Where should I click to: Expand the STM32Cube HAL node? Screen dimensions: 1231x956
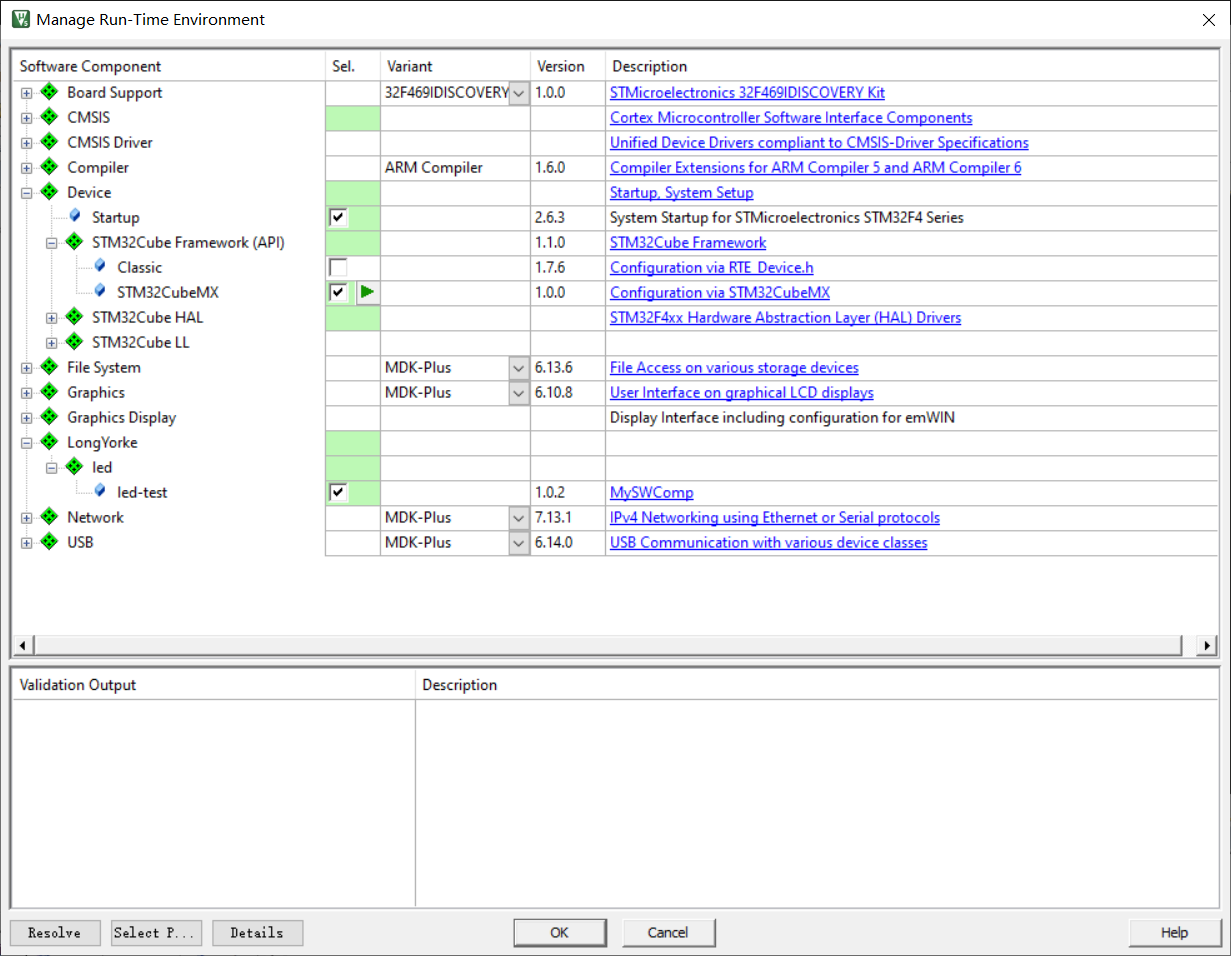[52, 318]
